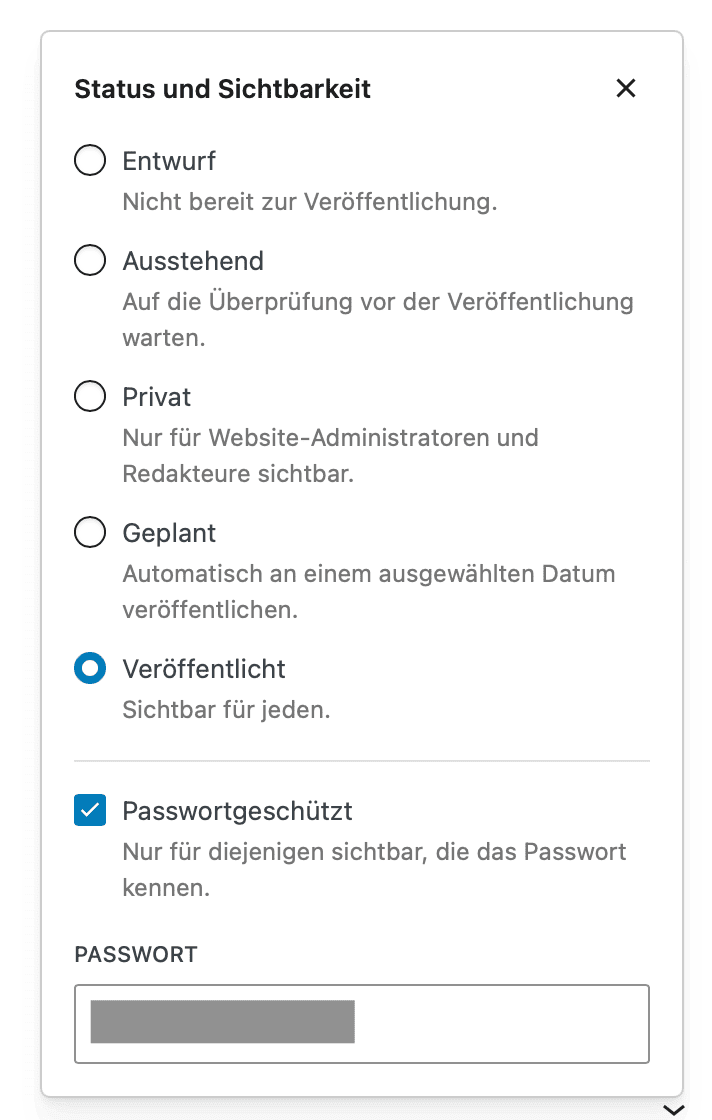
Task: Click the "Sichtbar für jeden" description
Action: click(x=226, y=710)
